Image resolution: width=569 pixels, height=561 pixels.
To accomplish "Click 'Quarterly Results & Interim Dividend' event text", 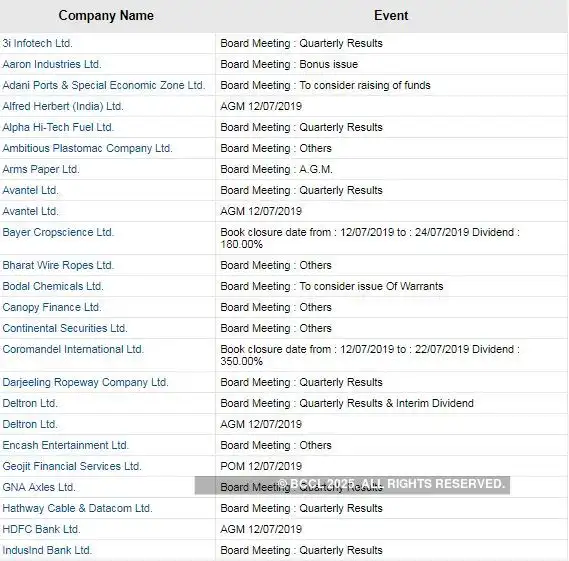I will click(347, 404).
